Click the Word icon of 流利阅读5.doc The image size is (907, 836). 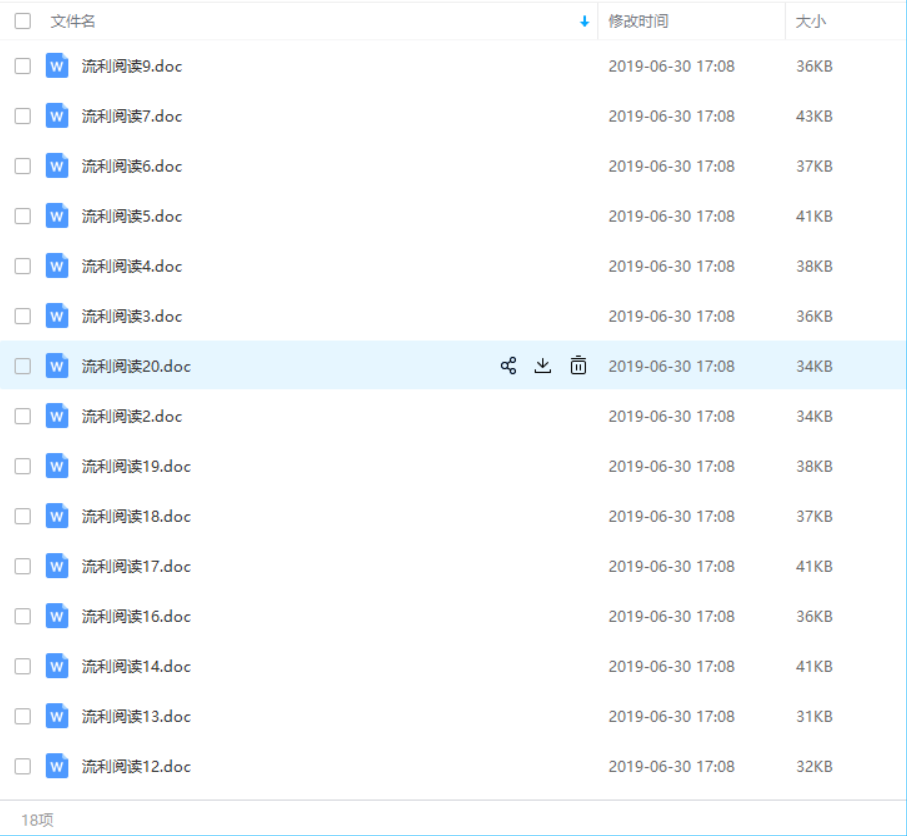tap(57, 216)
